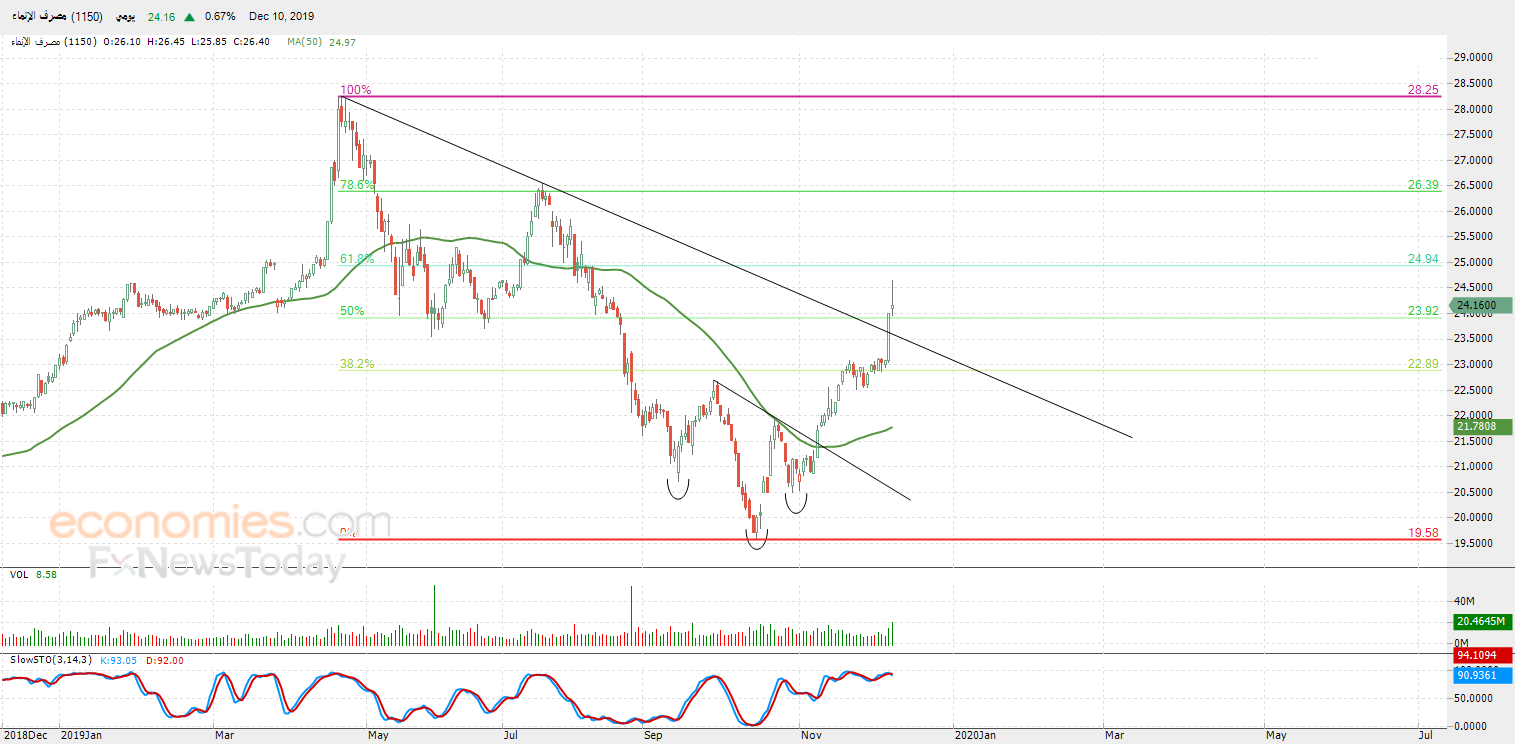Click the "78.6%" Fibonacci level label
1515x744 pixels.
point(357,185)
